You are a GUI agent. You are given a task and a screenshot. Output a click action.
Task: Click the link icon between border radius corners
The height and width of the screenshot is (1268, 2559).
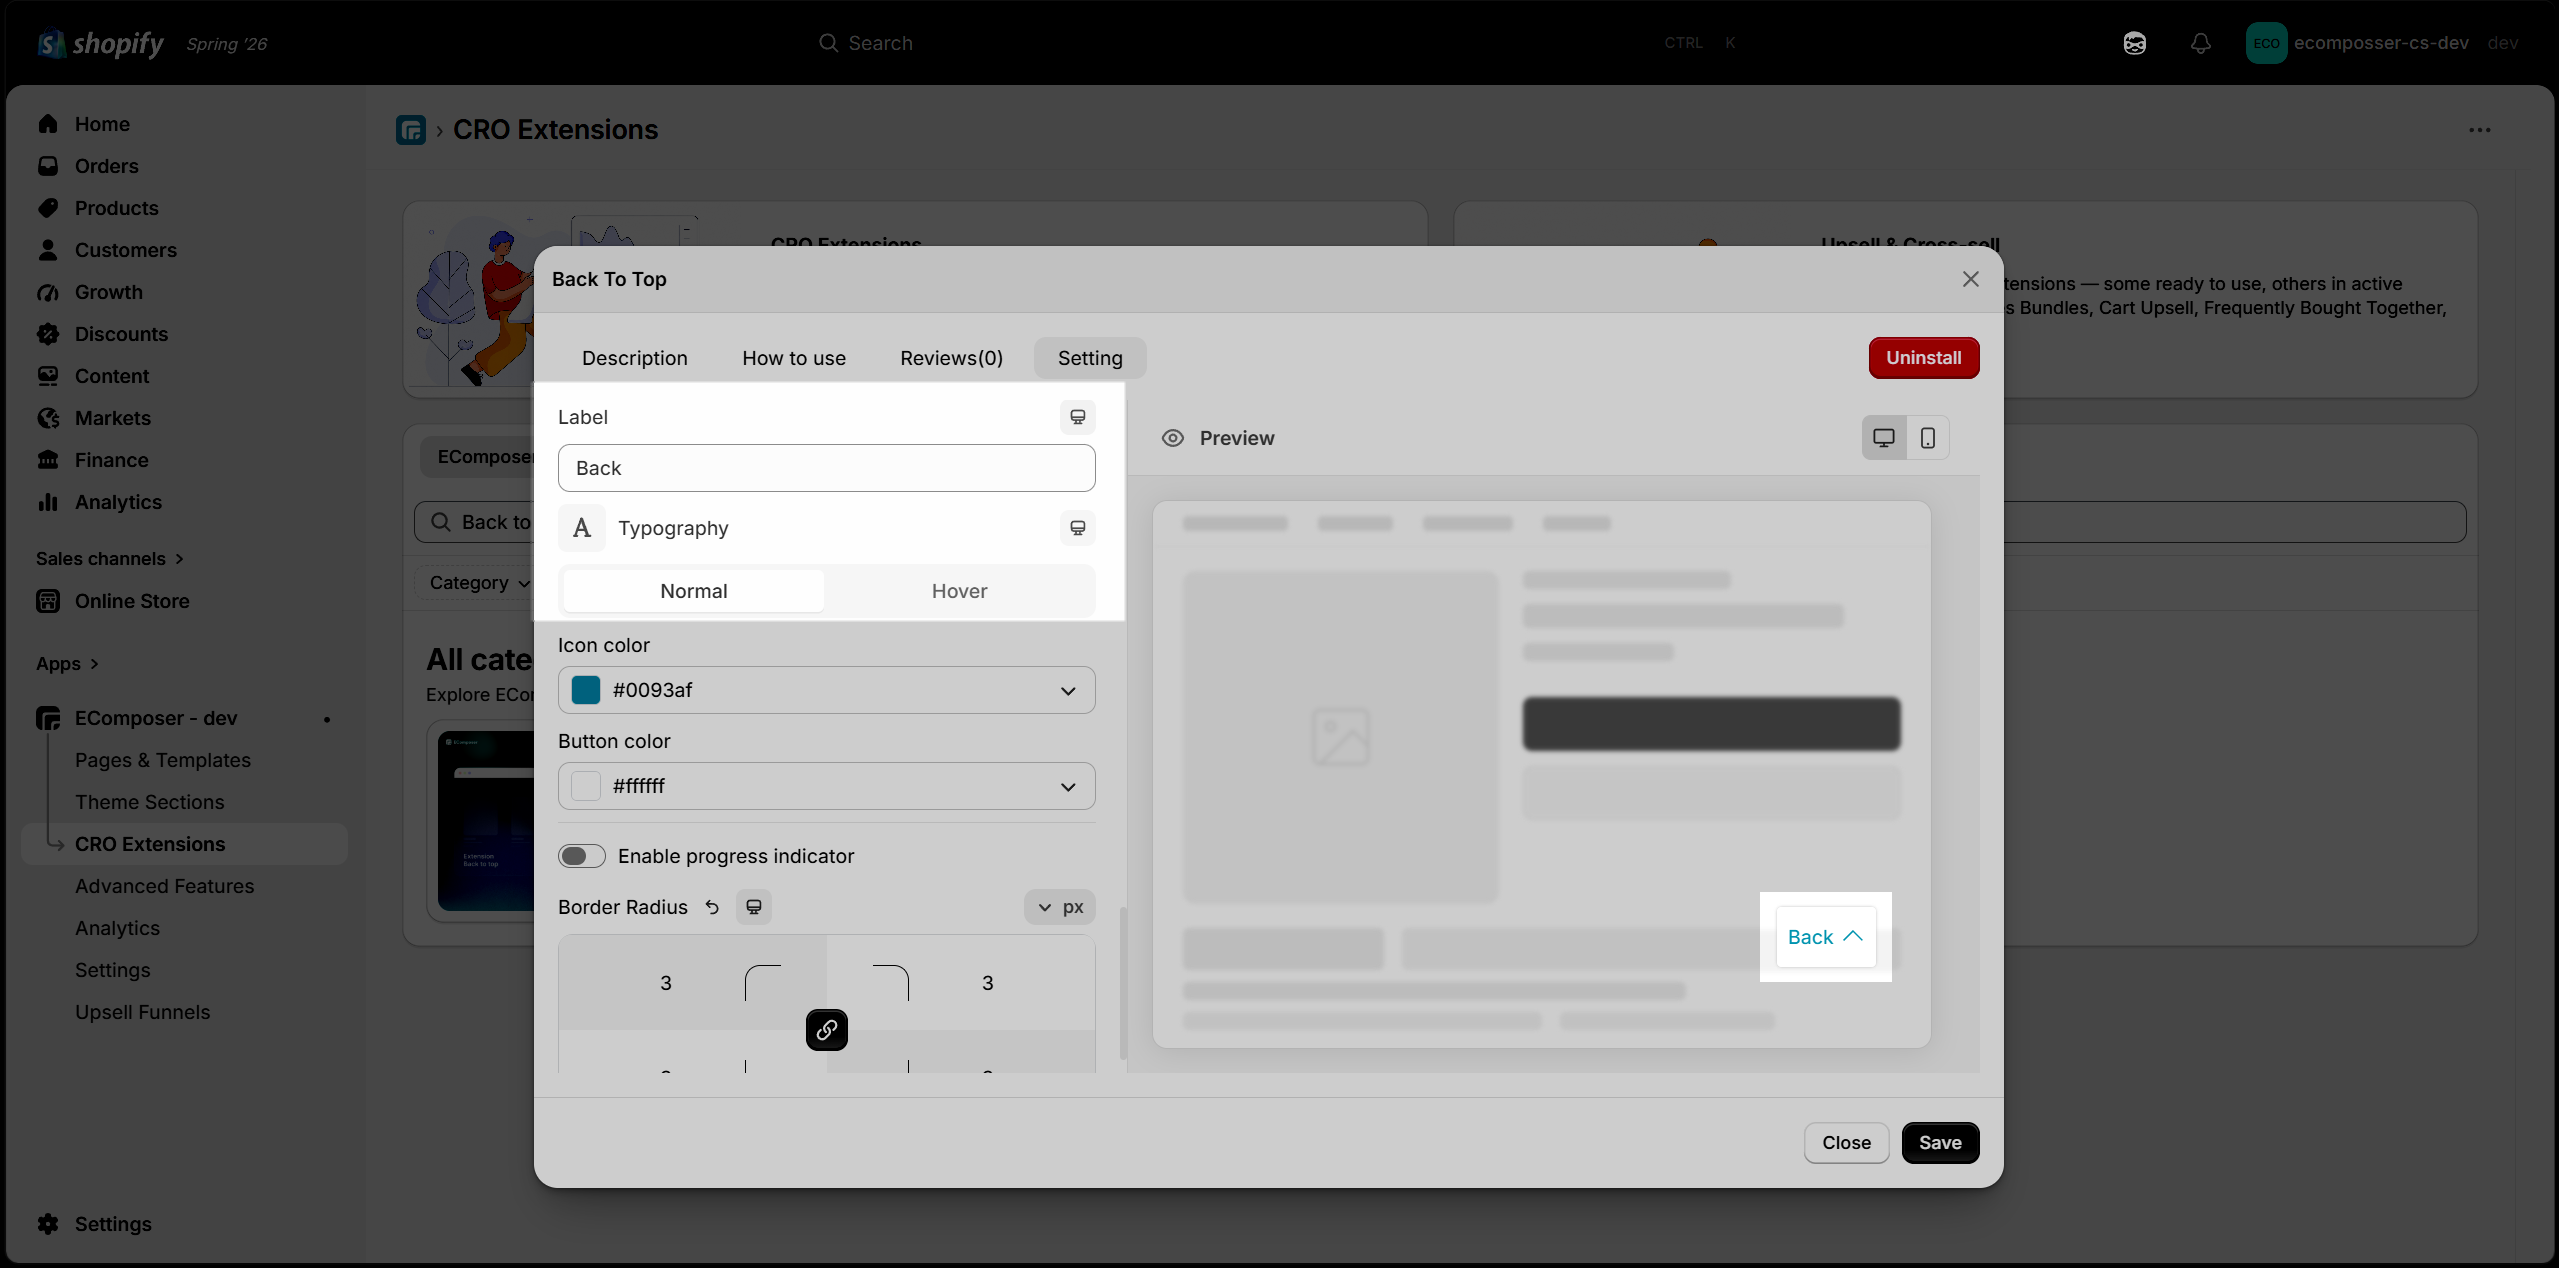(827, 1030)
